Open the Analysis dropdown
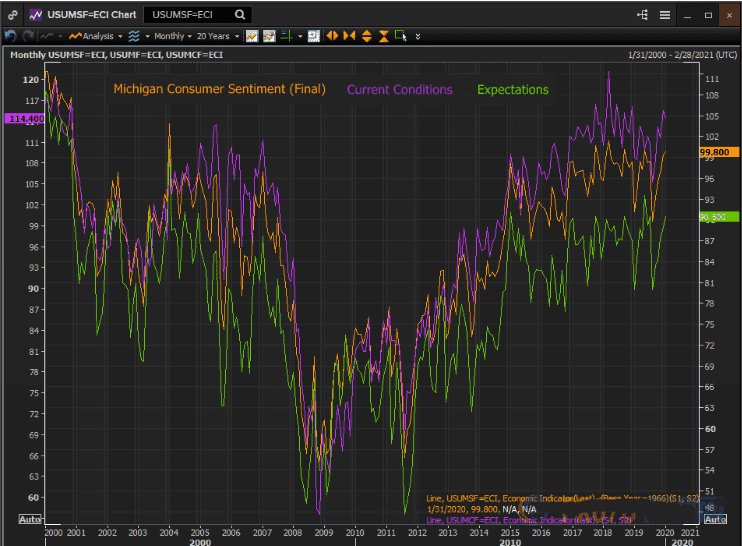742x546 pixels. 95,35
